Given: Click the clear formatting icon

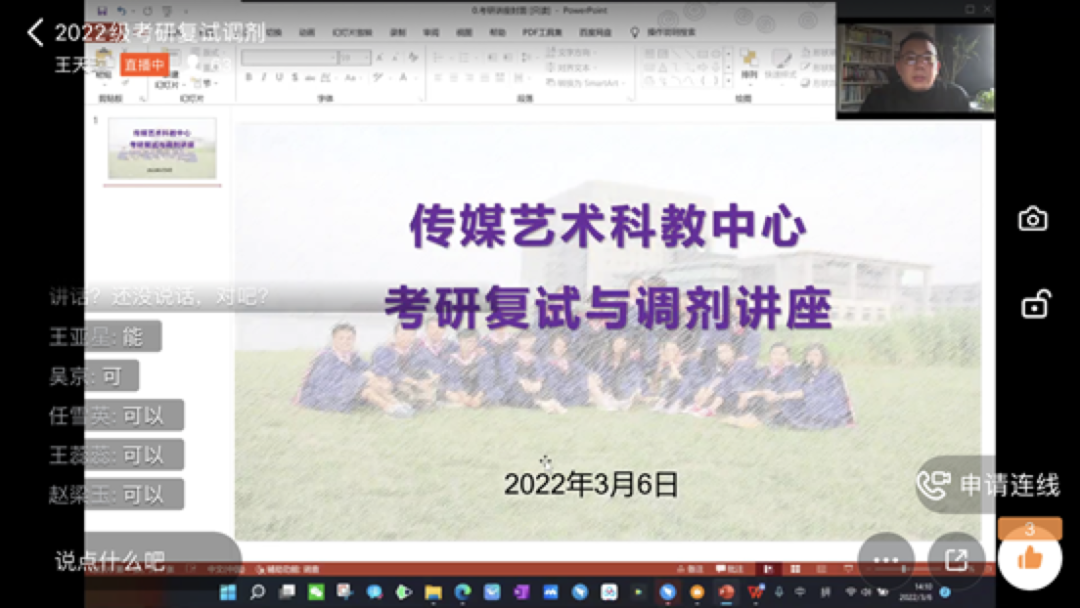Looking at the screenshot, I should [x=413, y=57].
